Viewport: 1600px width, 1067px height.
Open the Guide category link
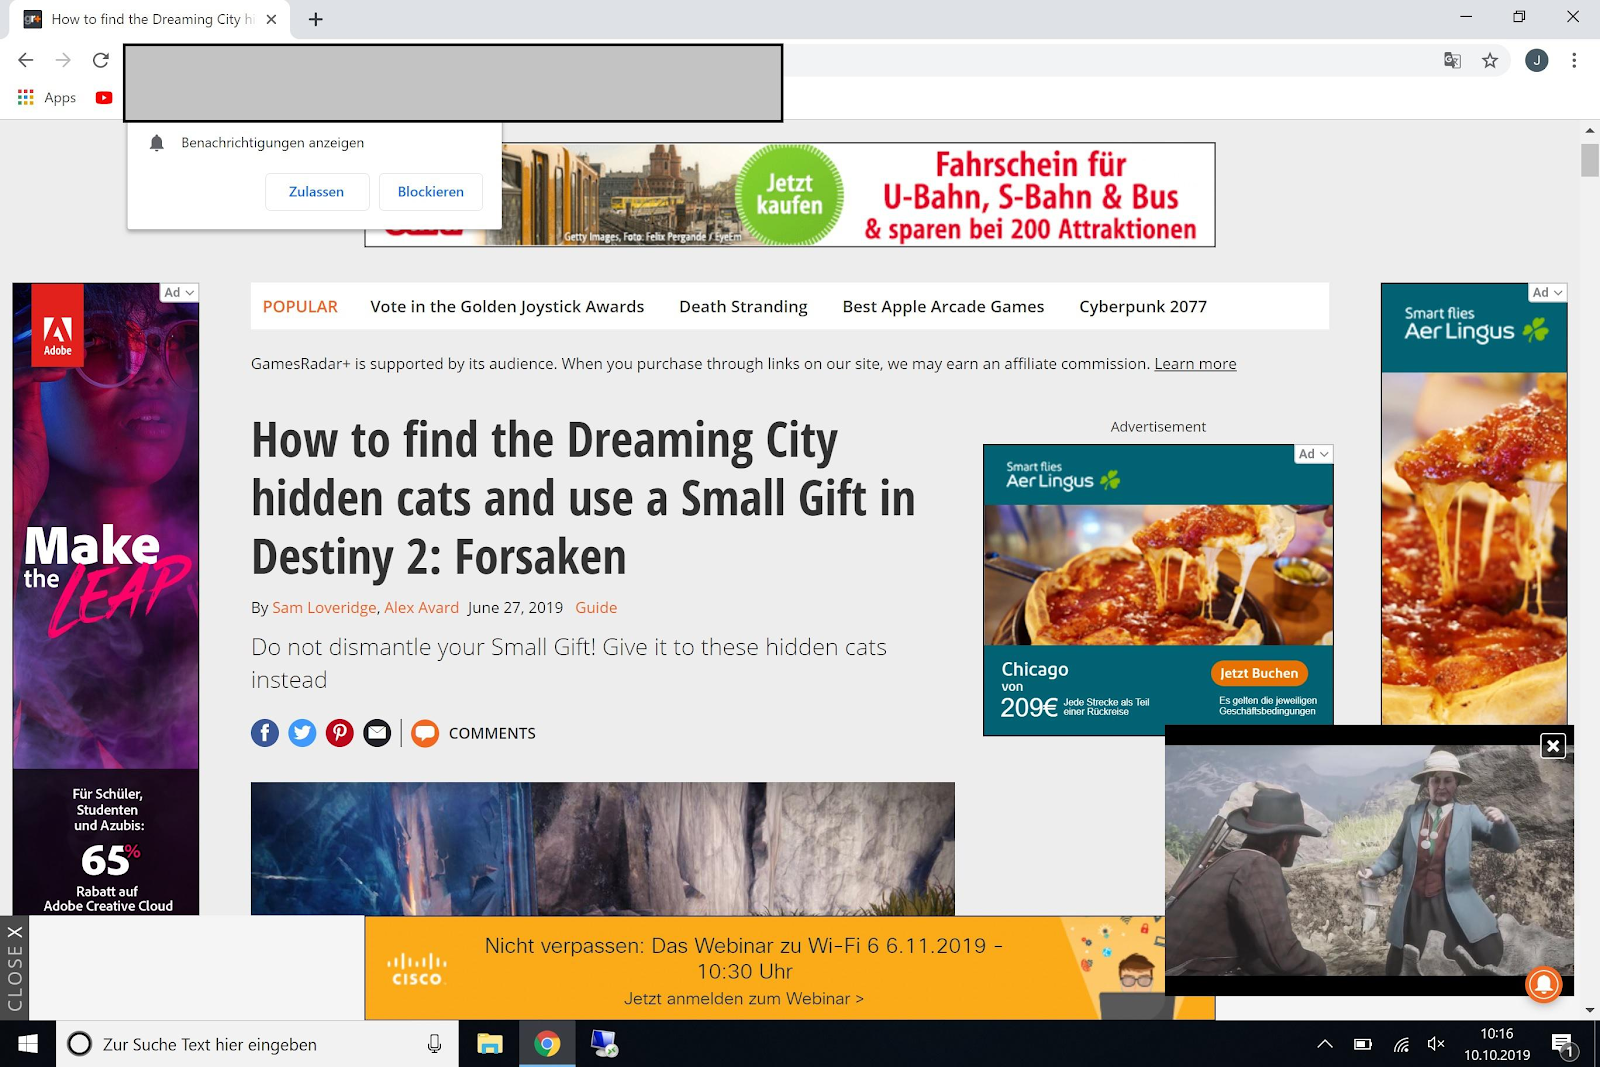596,608
